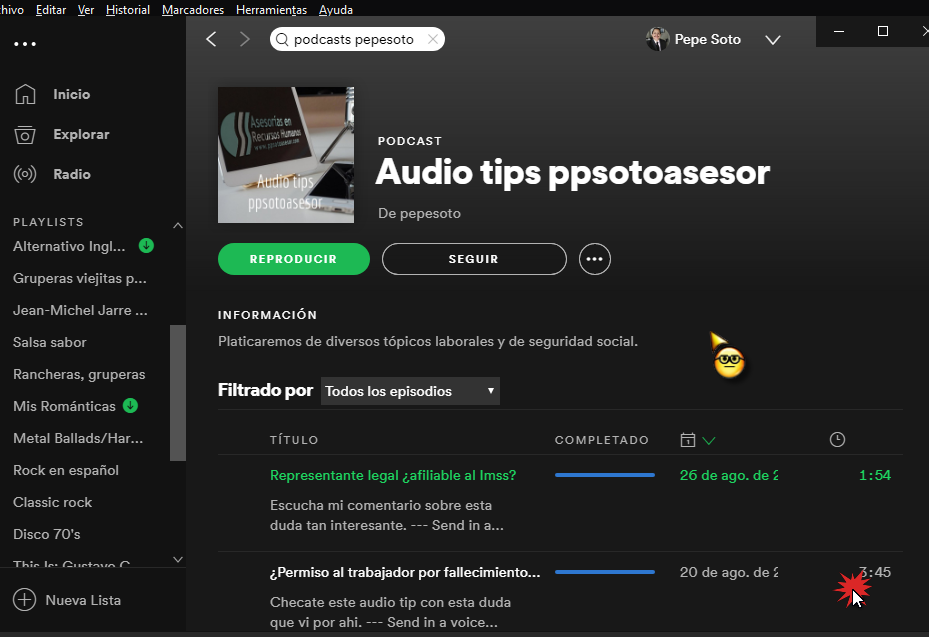929x637 pixels.
Task: Open the Rancheras, gruperas playlist
Action: 79,374
